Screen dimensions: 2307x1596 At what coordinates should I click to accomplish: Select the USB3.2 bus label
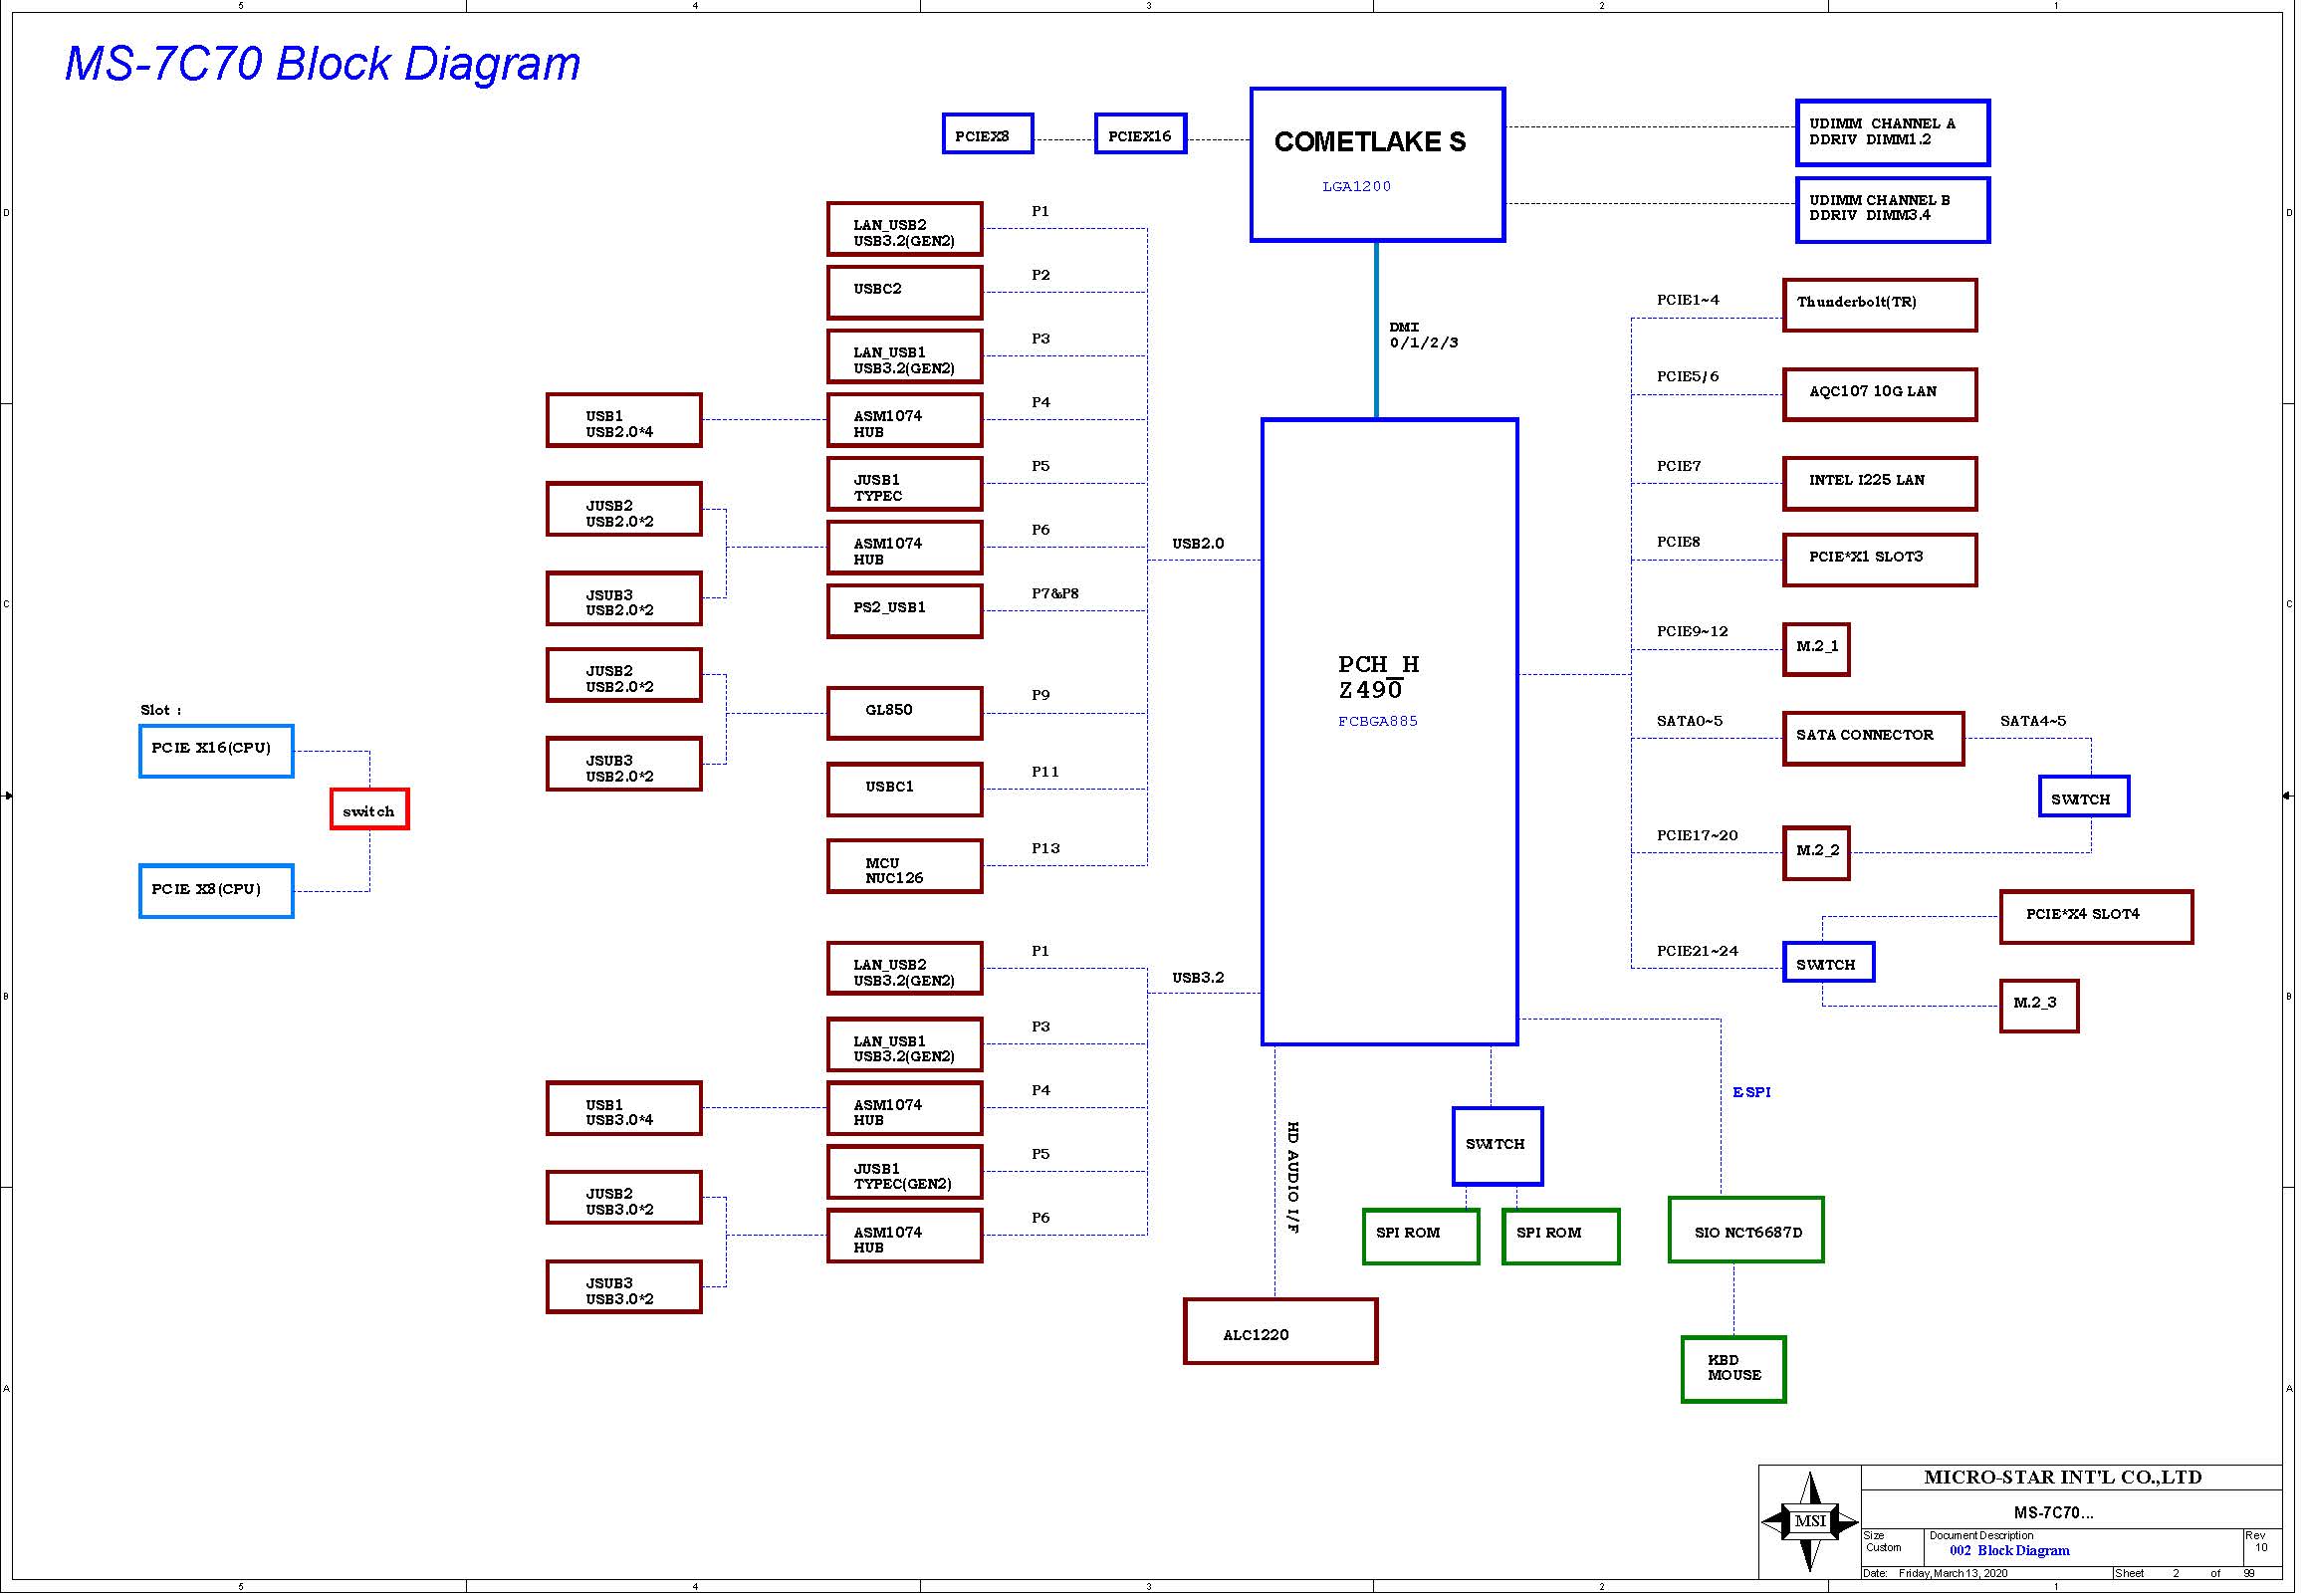pos(1198,977)
